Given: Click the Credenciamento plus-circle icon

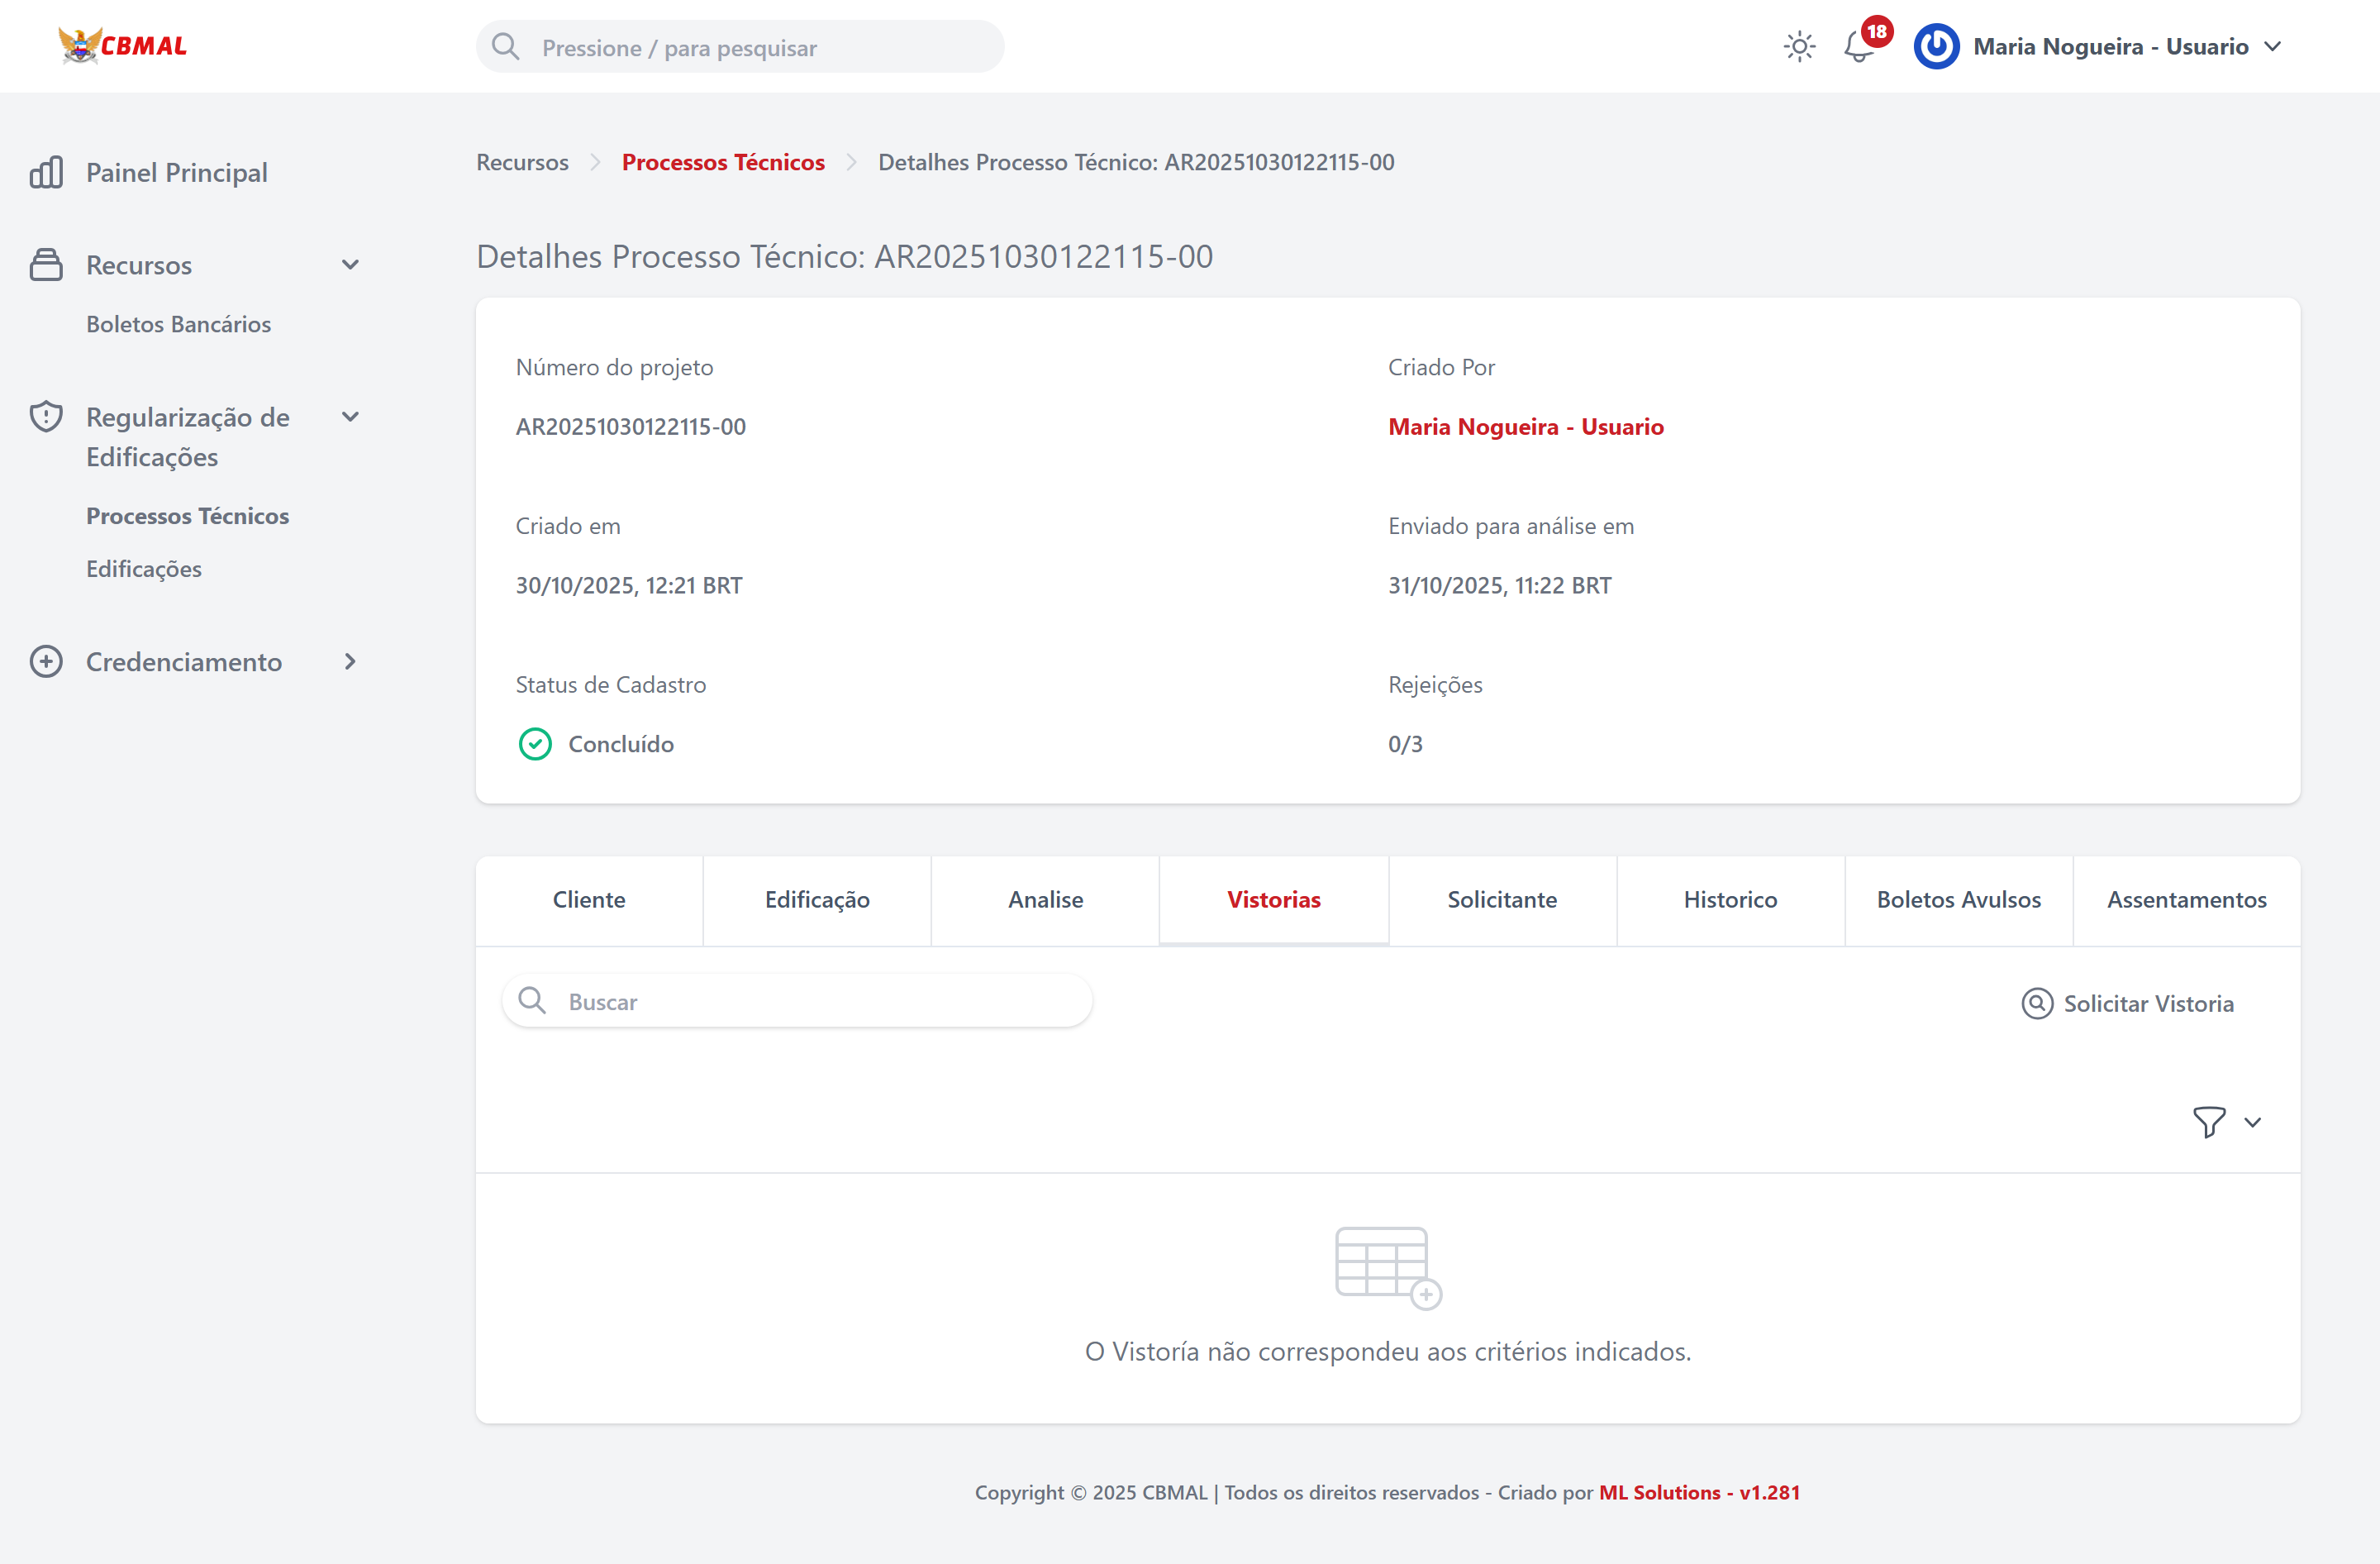Looking at the screenshot, I should click(46, 662).
